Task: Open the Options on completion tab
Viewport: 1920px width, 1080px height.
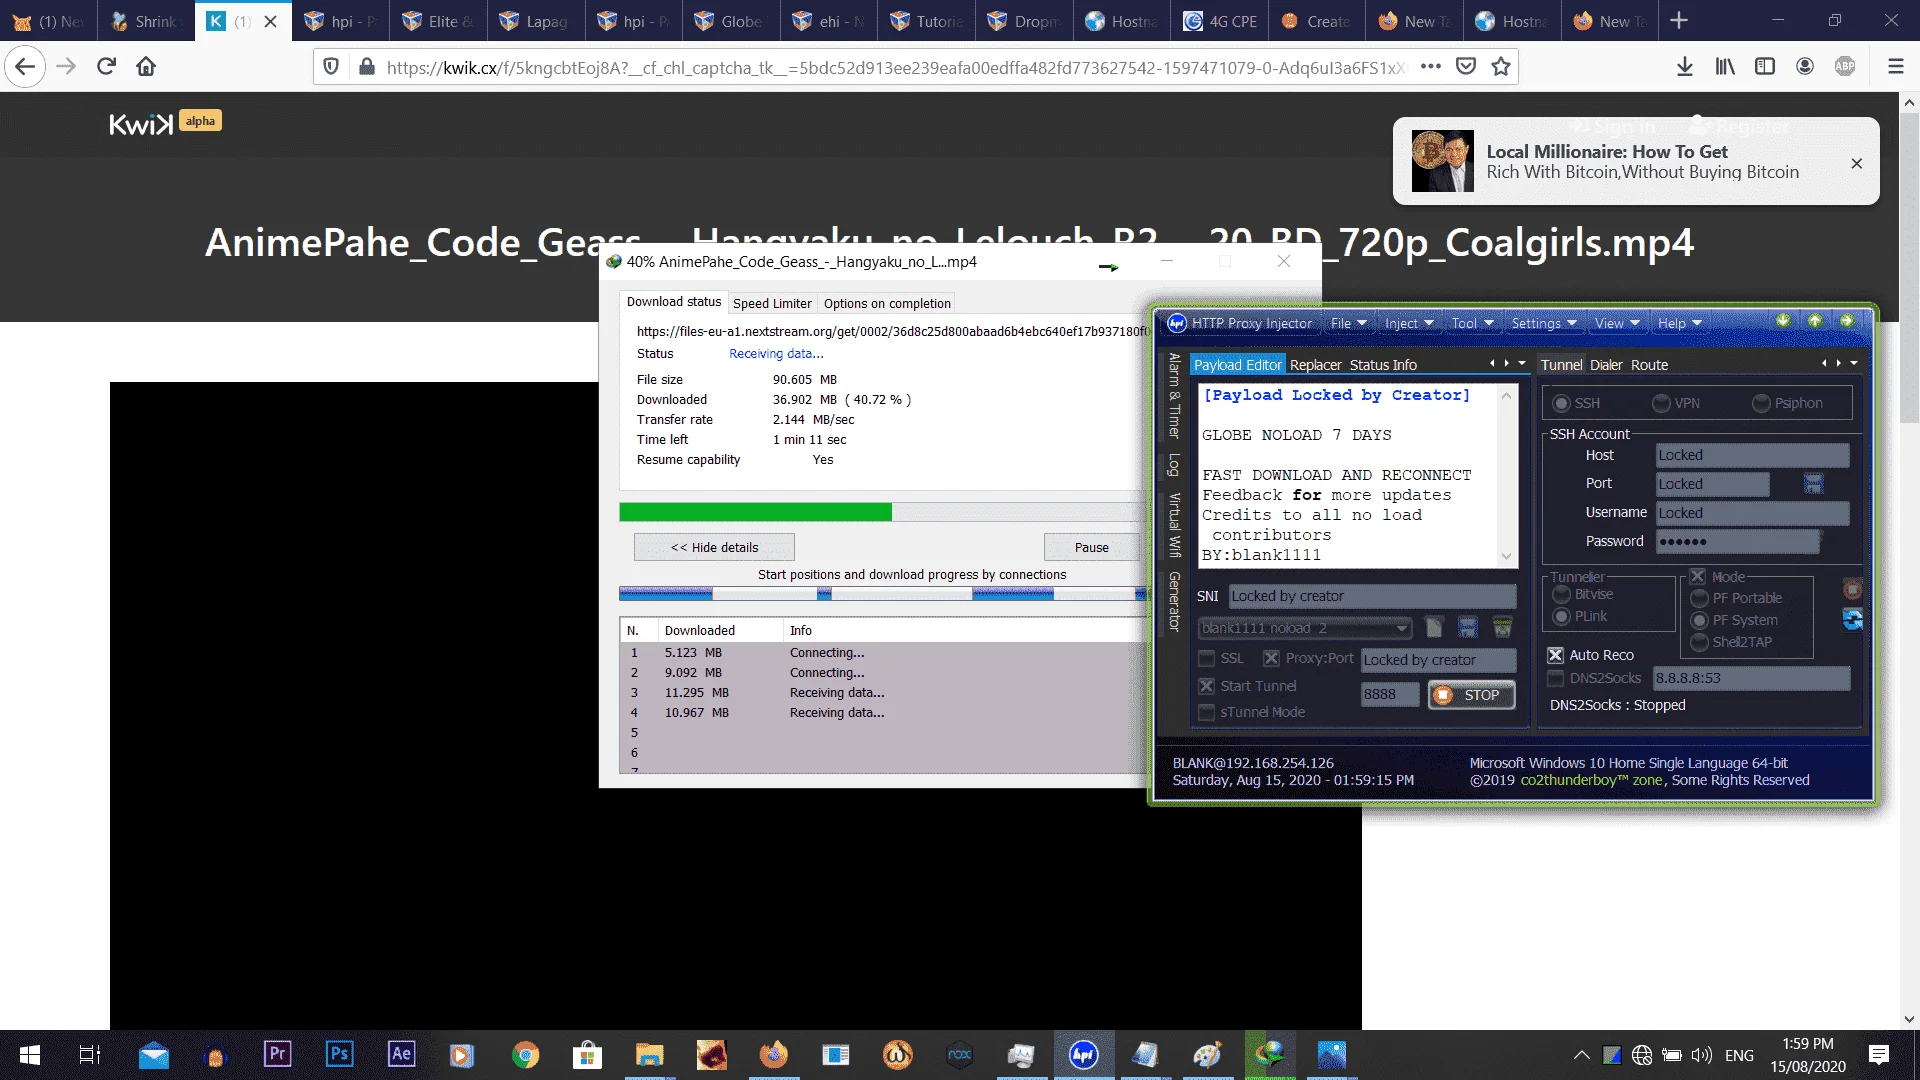Action: [887, 303]
